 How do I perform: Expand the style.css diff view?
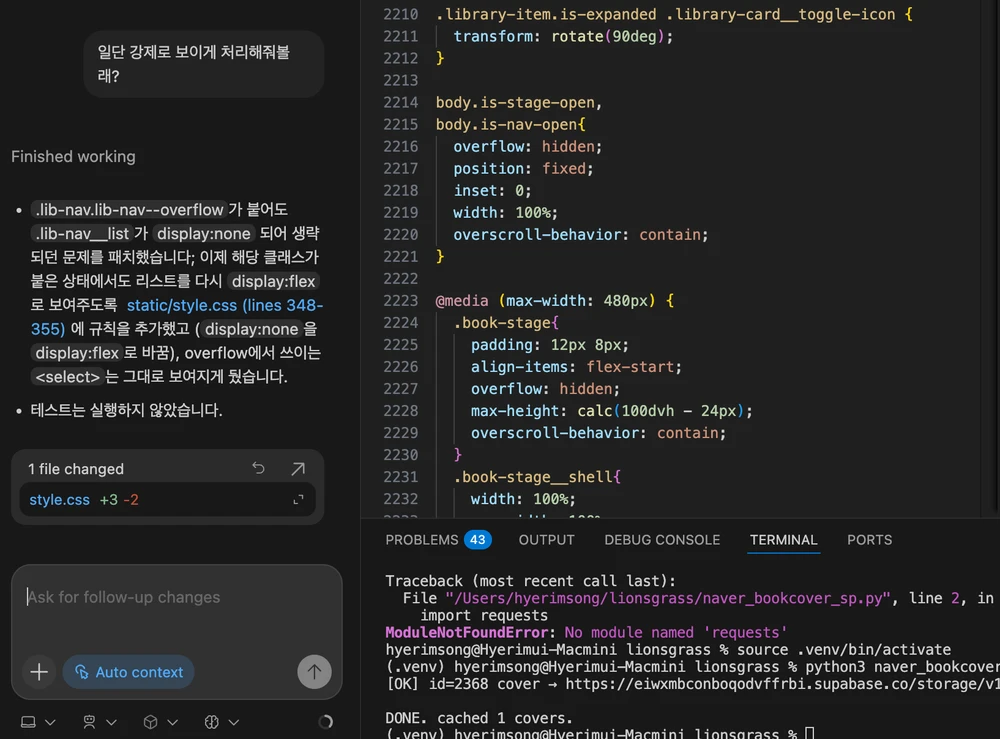coord(298,500)
